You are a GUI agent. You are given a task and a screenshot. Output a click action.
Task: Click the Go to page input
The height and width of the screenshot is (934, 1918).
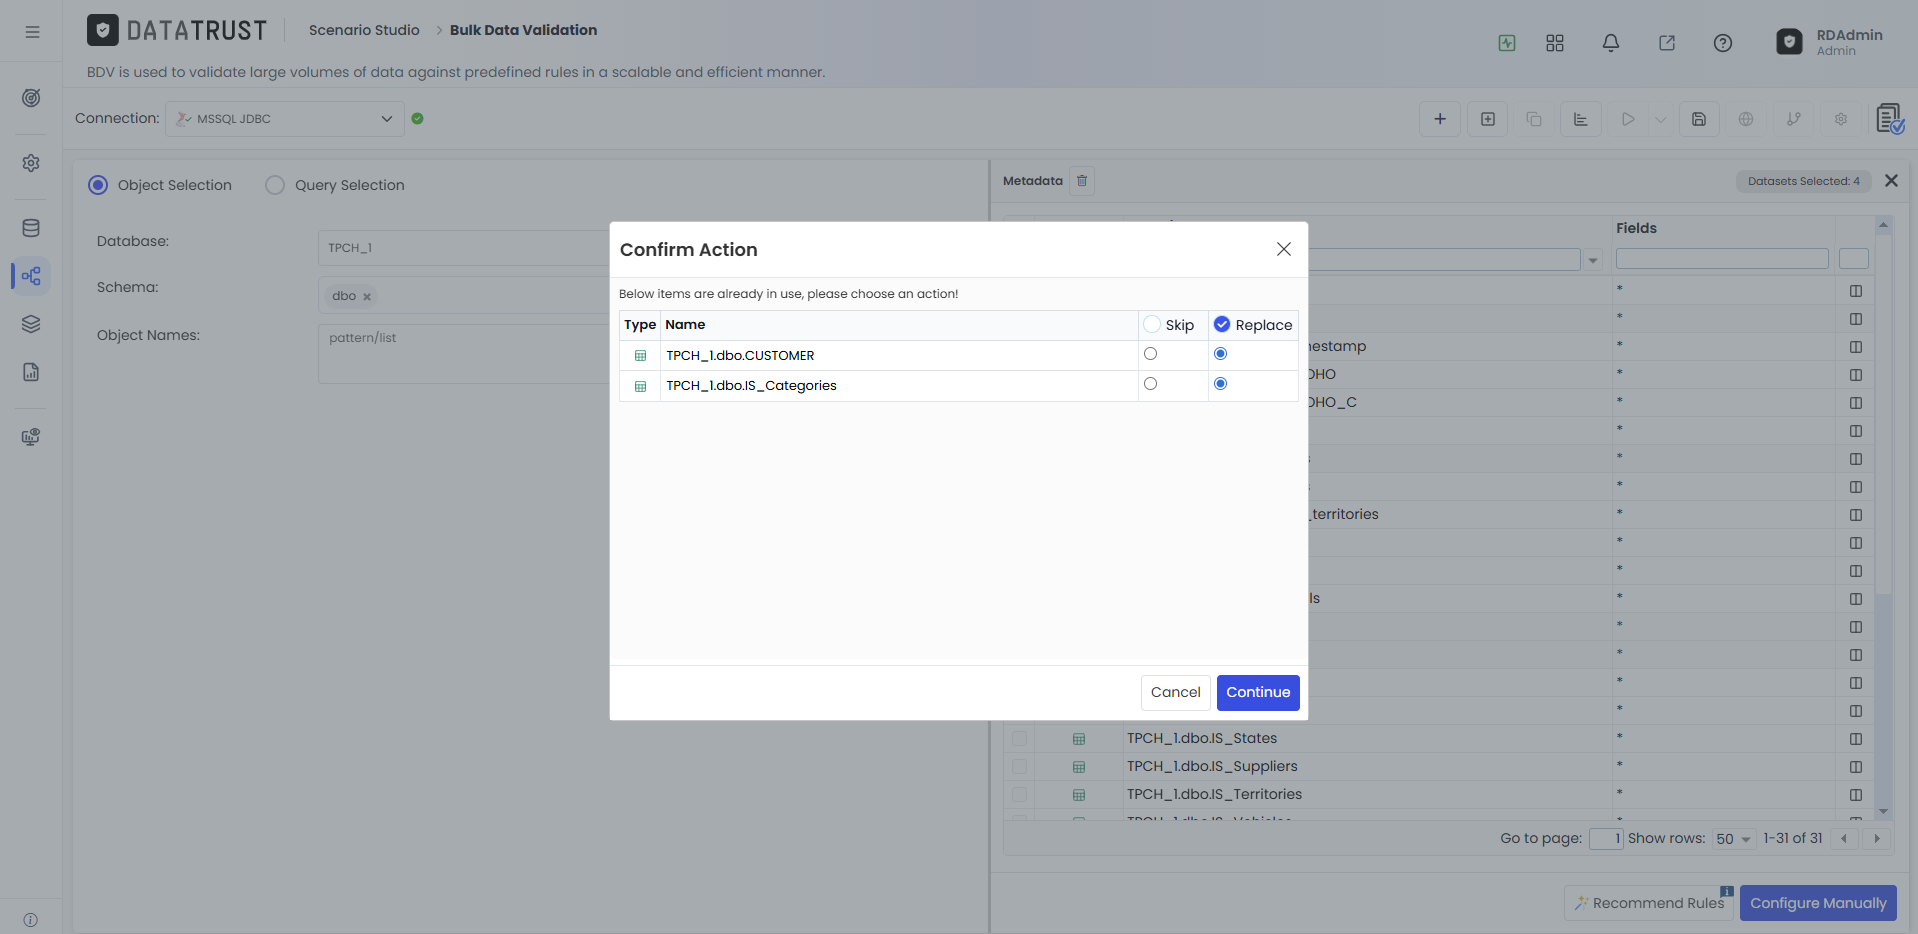tap(1605, 839)
